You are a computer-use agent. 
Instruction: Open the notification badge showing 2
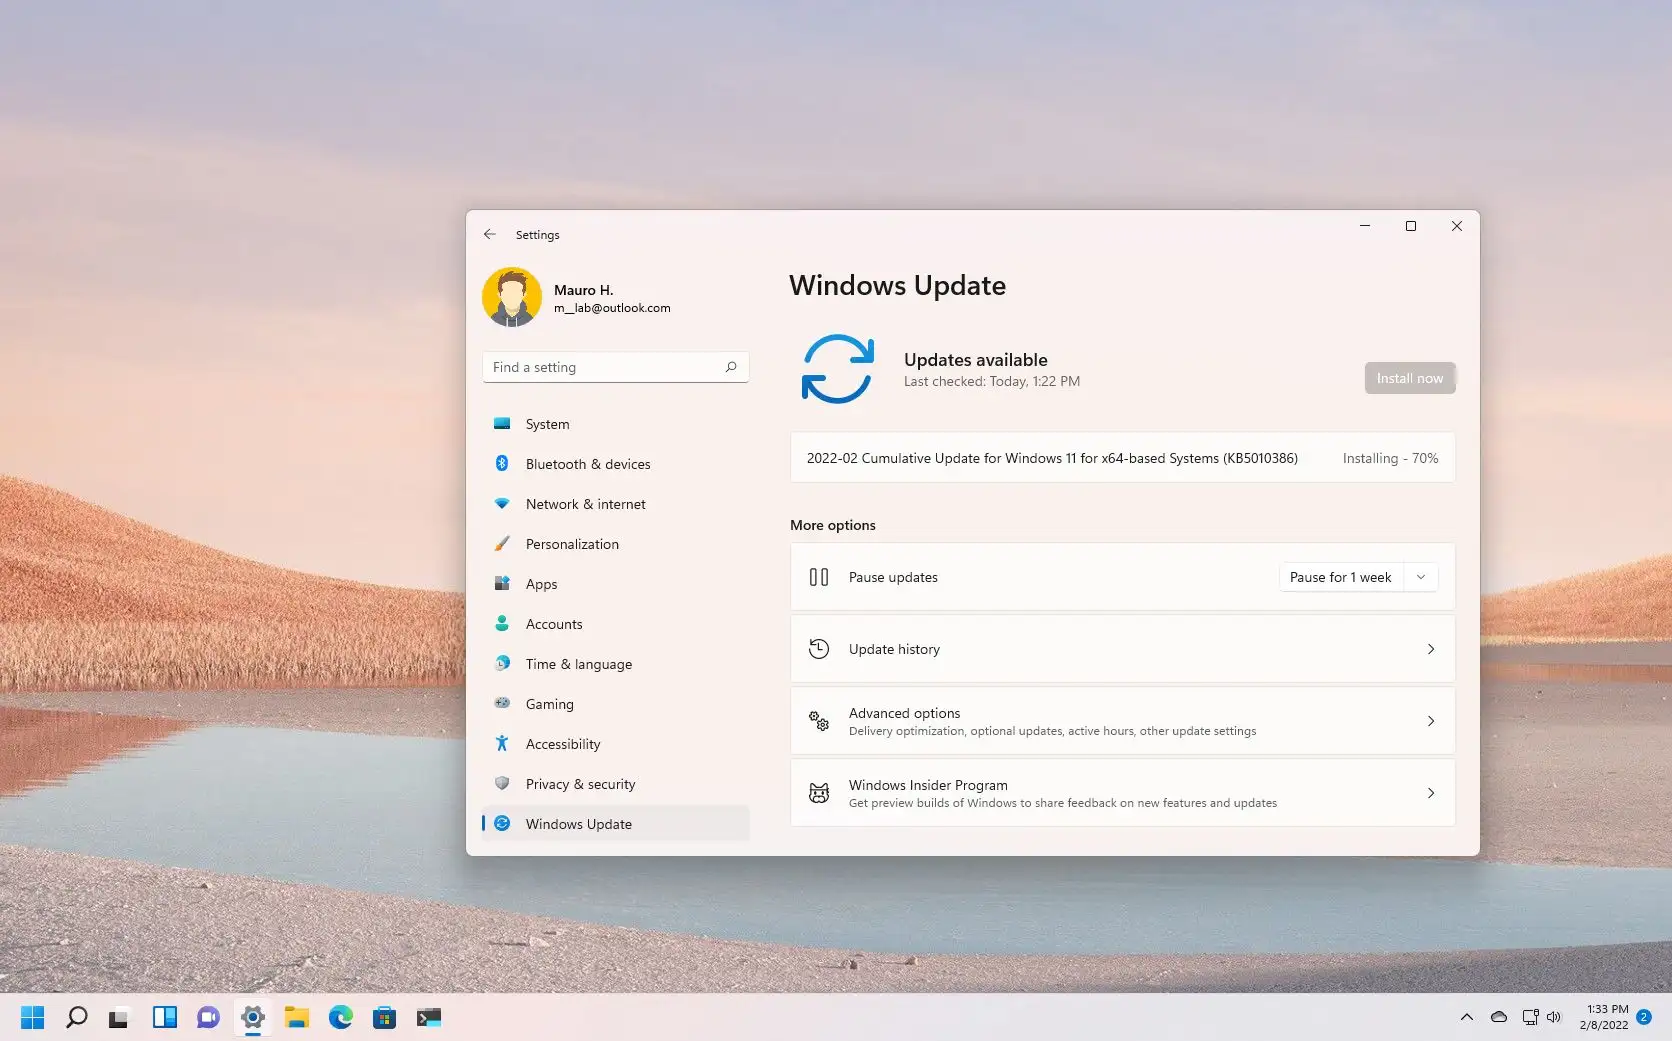tap(1644, 1017)
